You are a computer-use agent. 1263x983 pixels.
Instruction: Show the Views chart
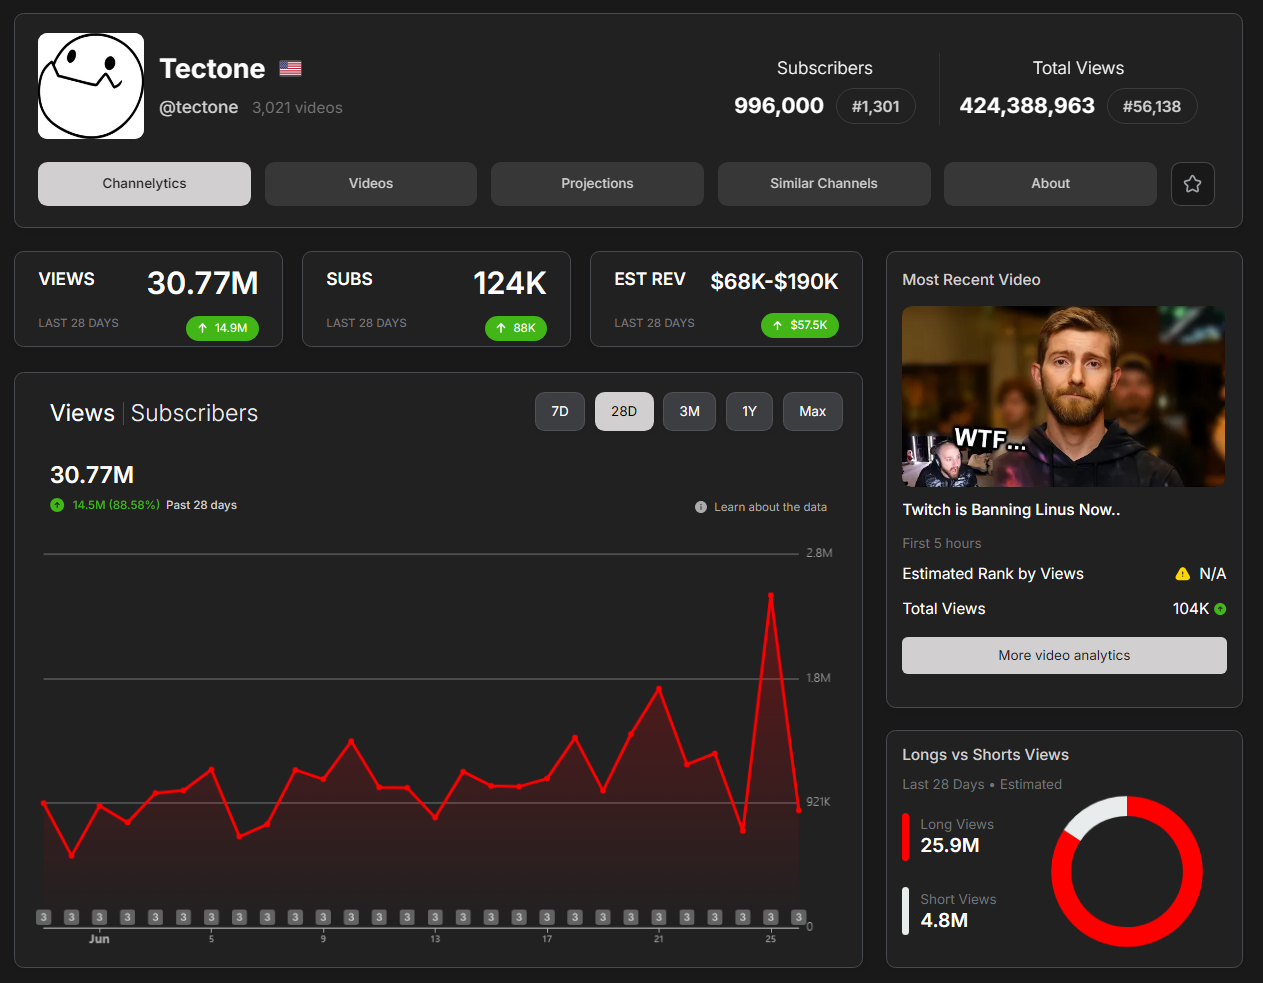pyautogui.click(x=82, y=413)
